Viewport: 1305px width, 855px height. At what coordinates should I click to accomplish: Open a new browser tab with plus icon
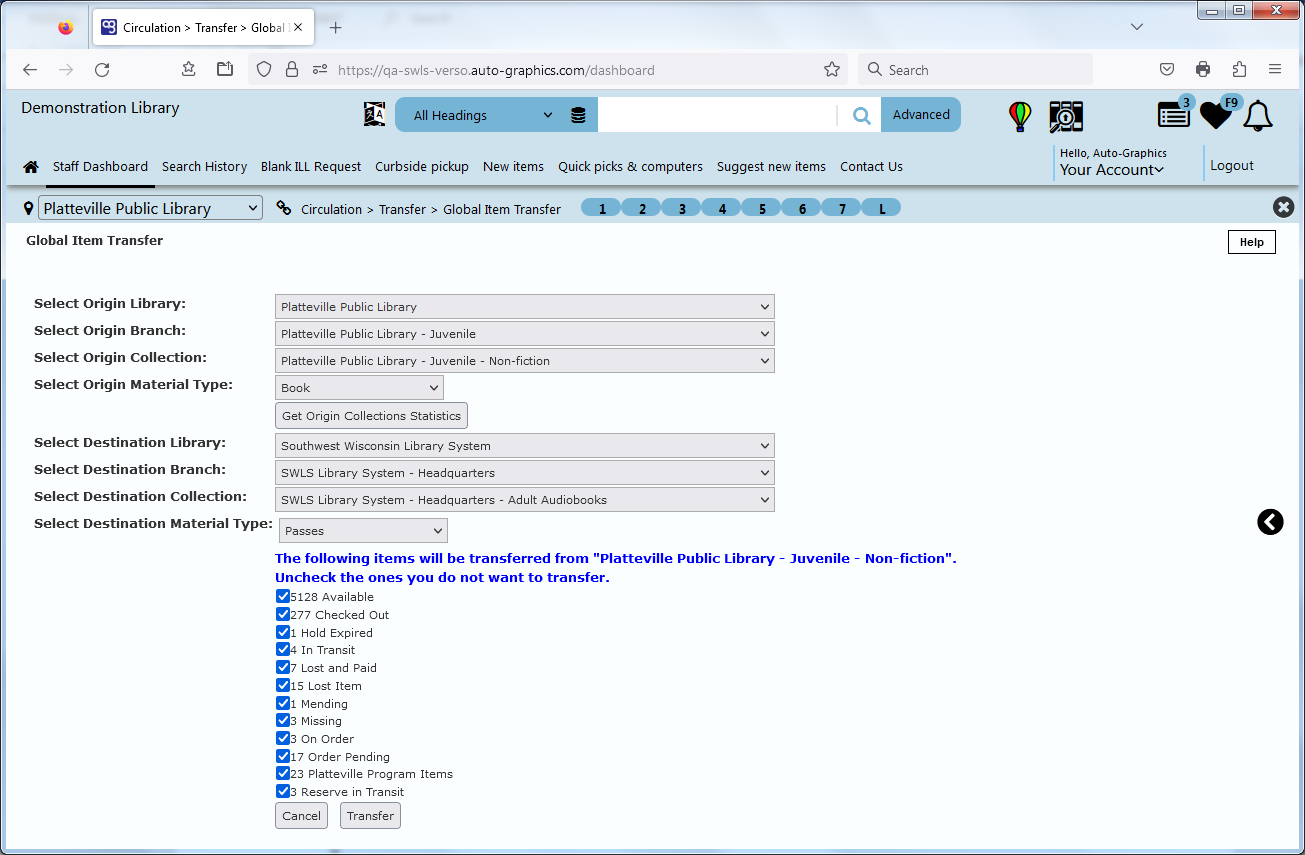click(336, 27)
